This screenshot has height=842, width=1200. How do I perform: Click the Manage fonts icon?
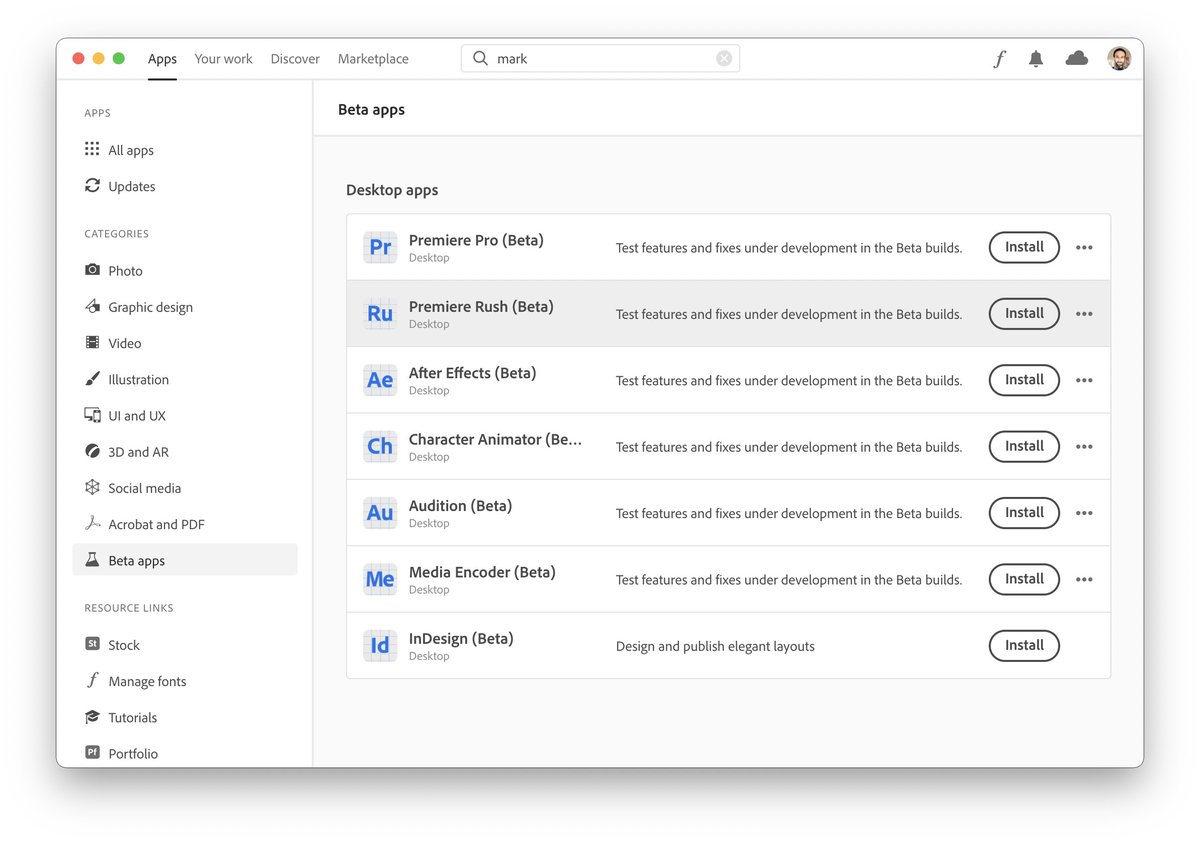tap(92, 680)
